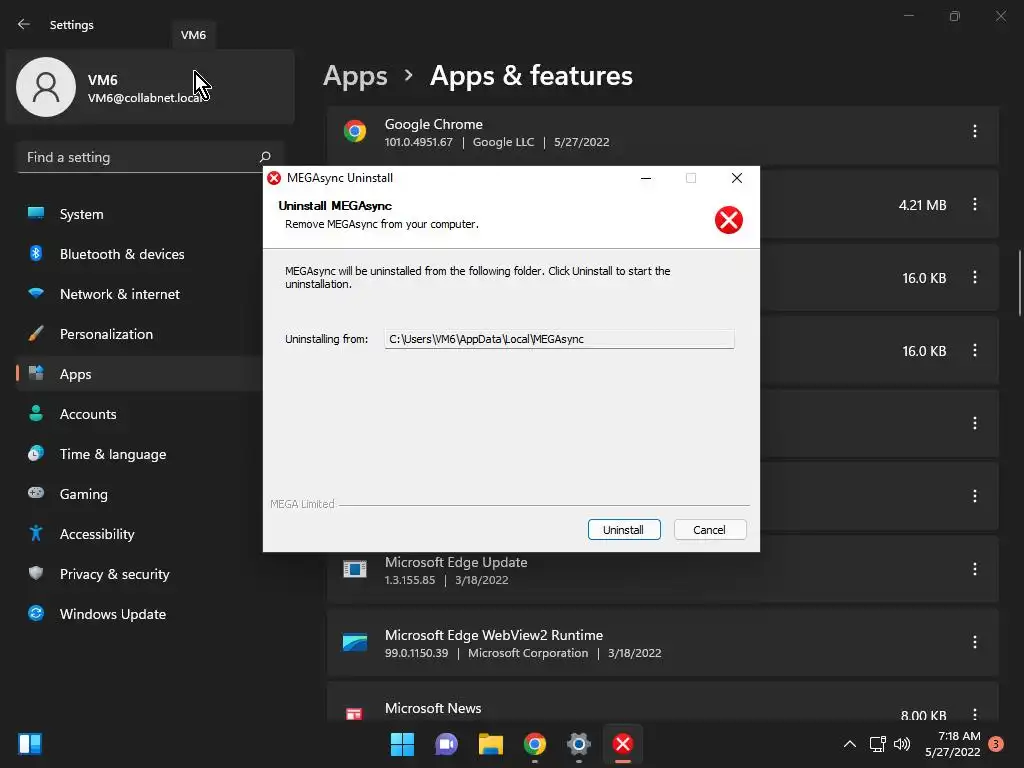Open Accessibility settings
The image size is (1024, 768).
(139, 534)
